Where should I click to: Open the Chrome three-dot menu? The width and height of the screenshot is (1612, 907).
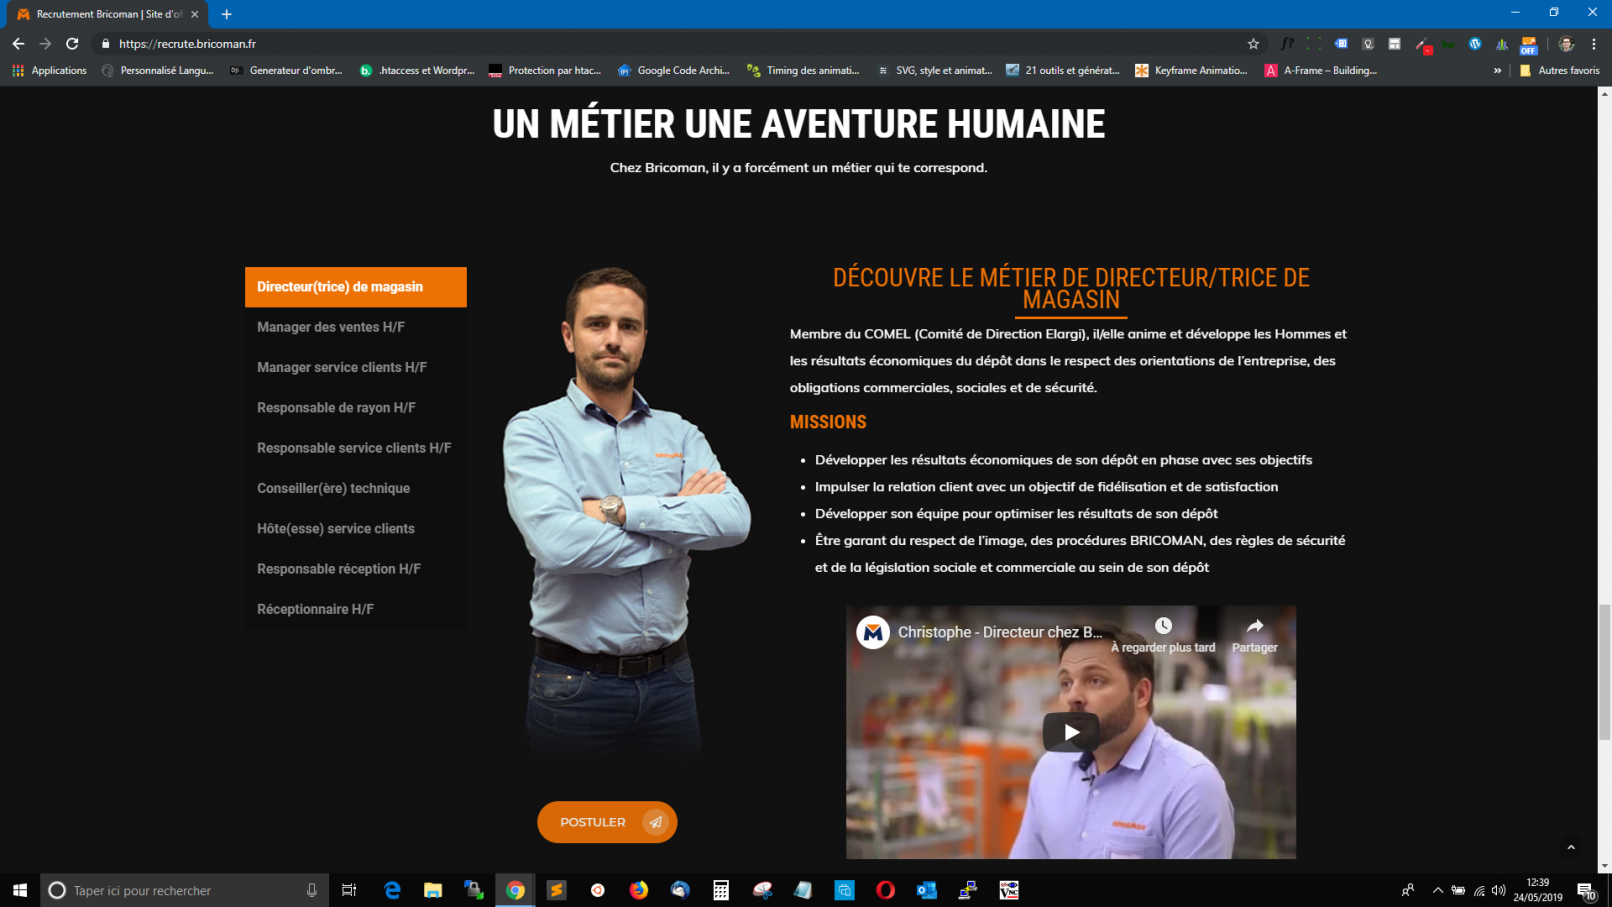tap(1594, 44)
